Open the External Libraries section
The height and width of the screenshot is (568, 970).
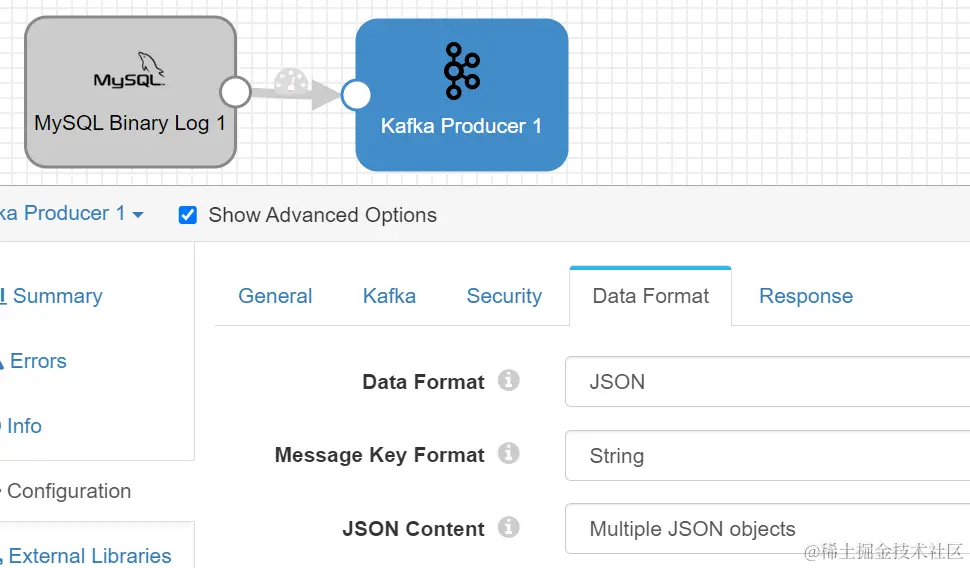90,556
